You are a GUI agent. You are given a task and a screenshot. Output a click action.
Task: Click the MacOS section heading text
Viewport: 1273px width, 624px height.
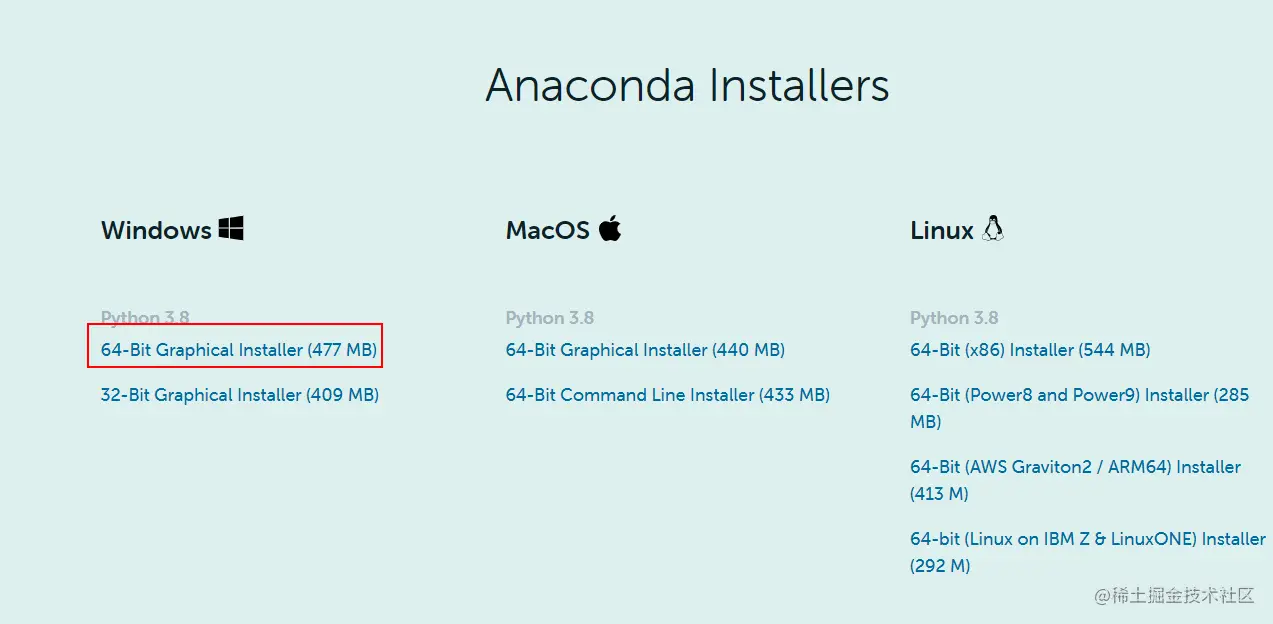tap(548, 230)
